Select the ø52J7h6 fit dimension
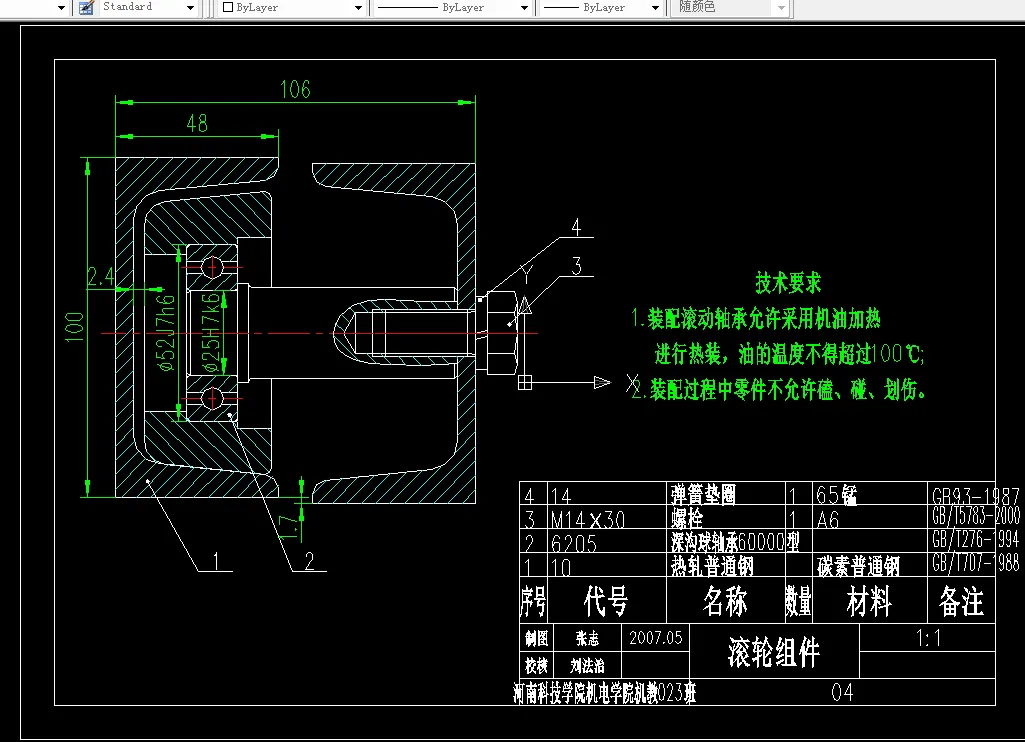This screenshot has height=742, width=1025. (x=167, y=333)
